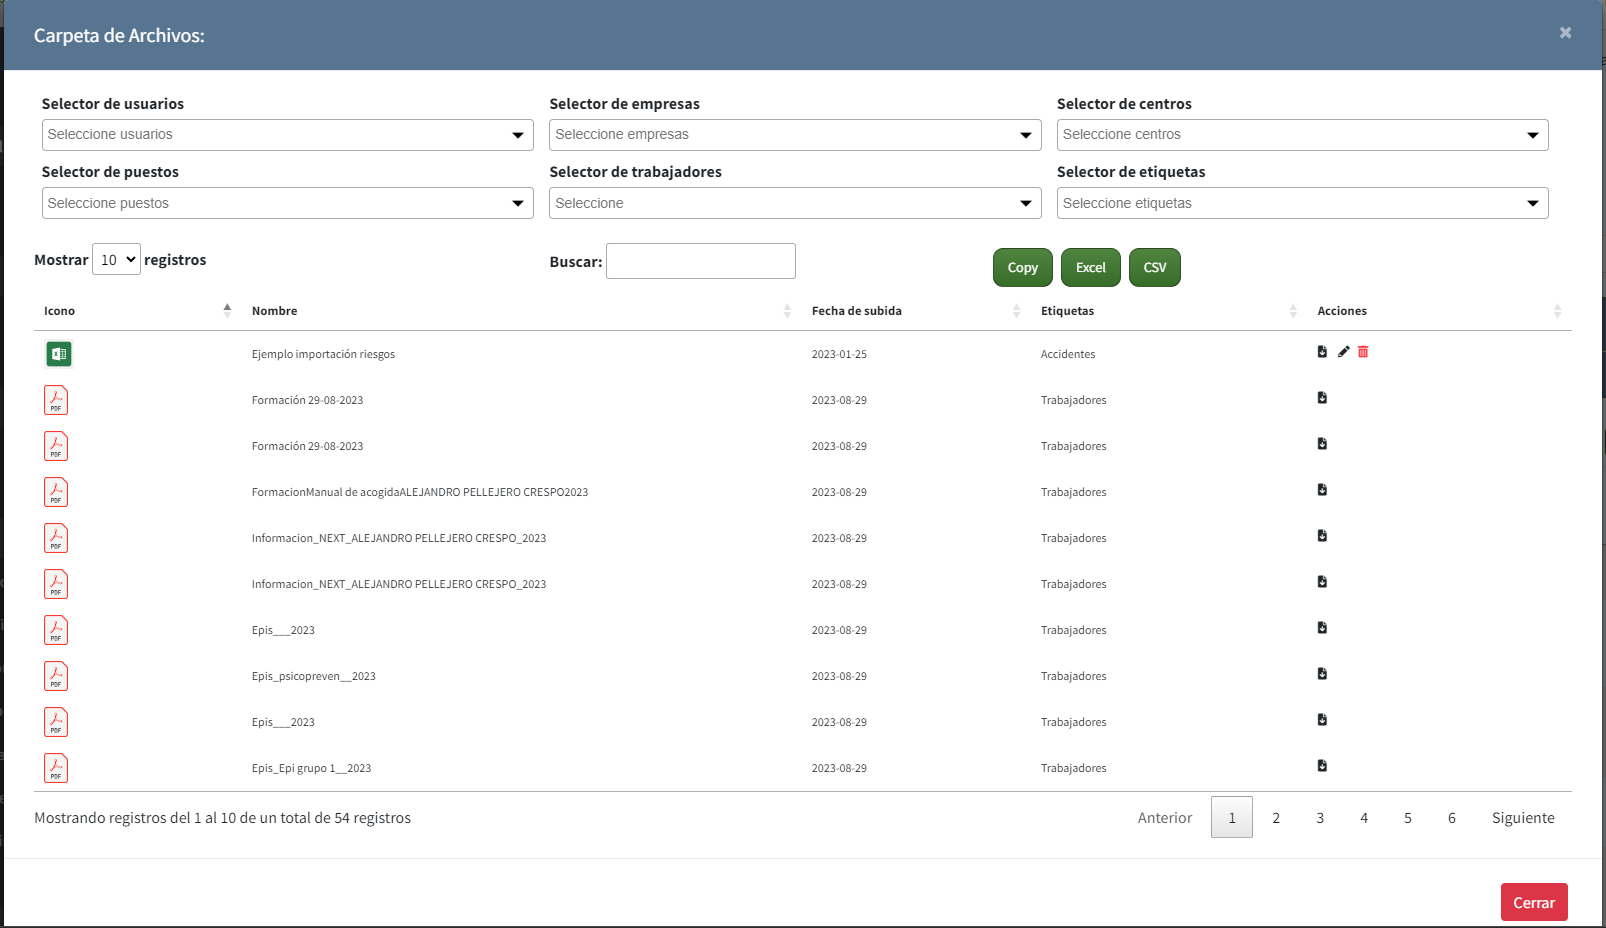This screenshot has height=928, width=1606.
Task: Sort the table by Icono column
Action: [x=138, y=311]
